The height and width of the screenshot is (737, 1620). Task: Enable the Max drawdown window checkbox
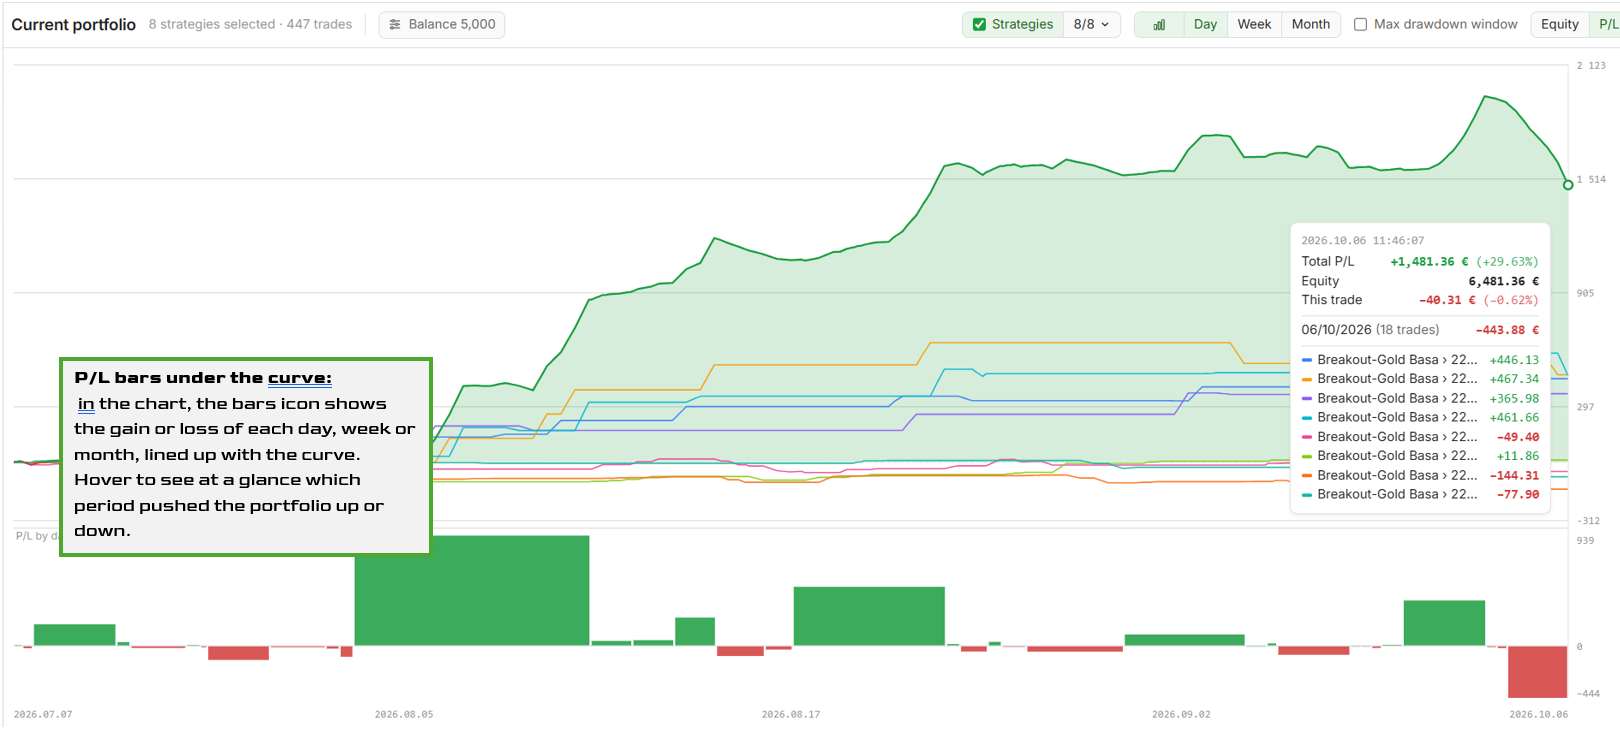pyautogui.click(x=1360, y=24)
